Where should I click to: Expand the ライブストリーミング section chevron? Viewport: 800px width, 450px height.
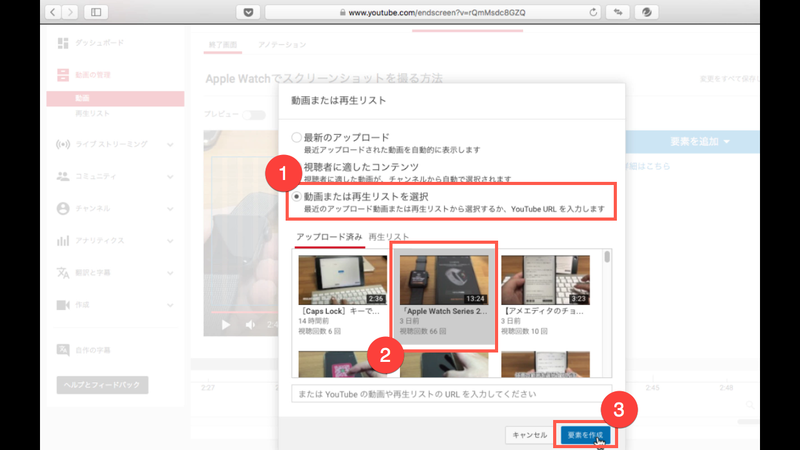170,145
